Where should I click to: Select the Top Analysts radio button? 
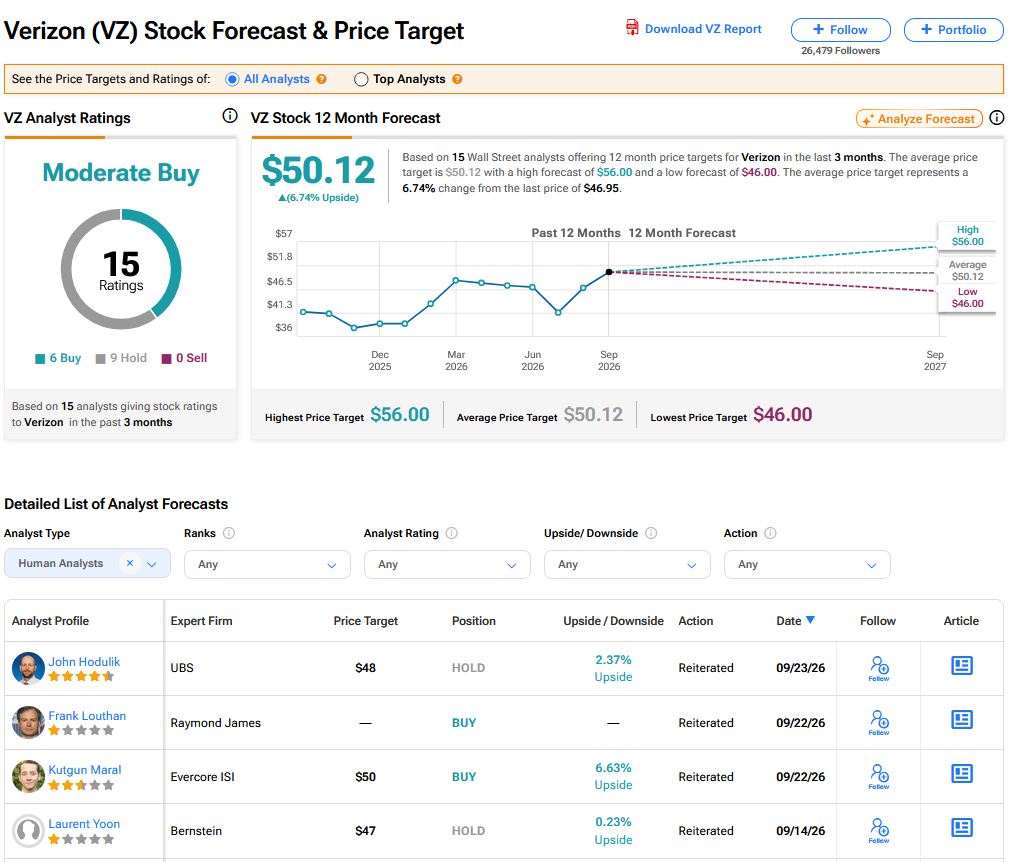[361, 79]
